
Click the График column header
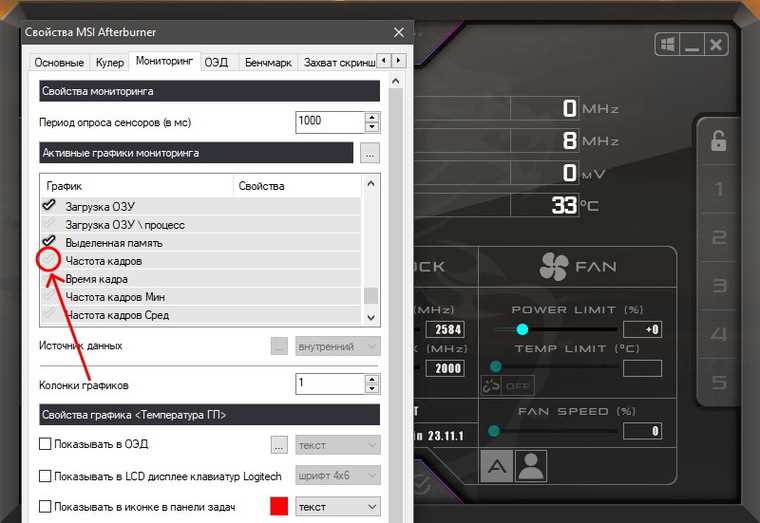(137, 186)
